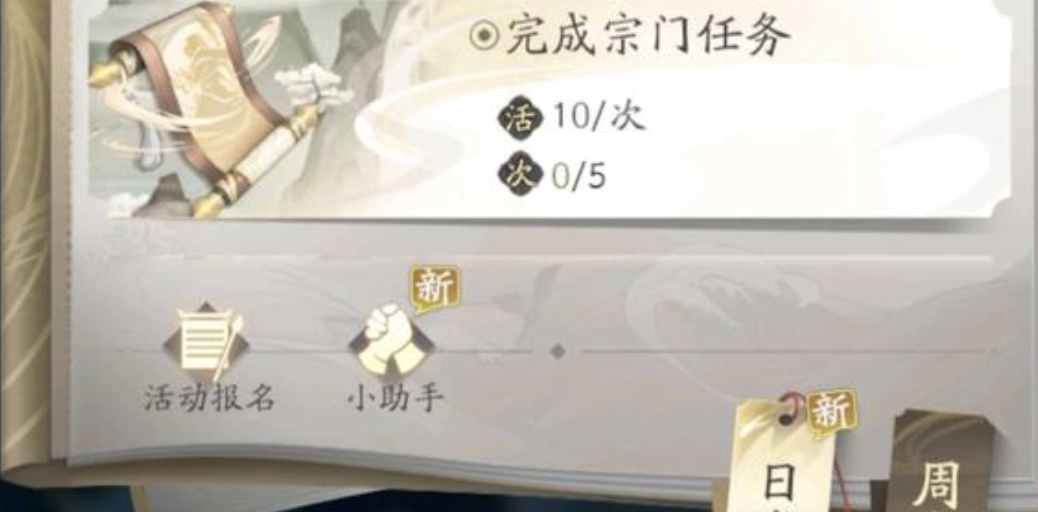This screenshot has width=1038, height=512.
Task: Click the diamond marker on the divider line
Action: 558,351
